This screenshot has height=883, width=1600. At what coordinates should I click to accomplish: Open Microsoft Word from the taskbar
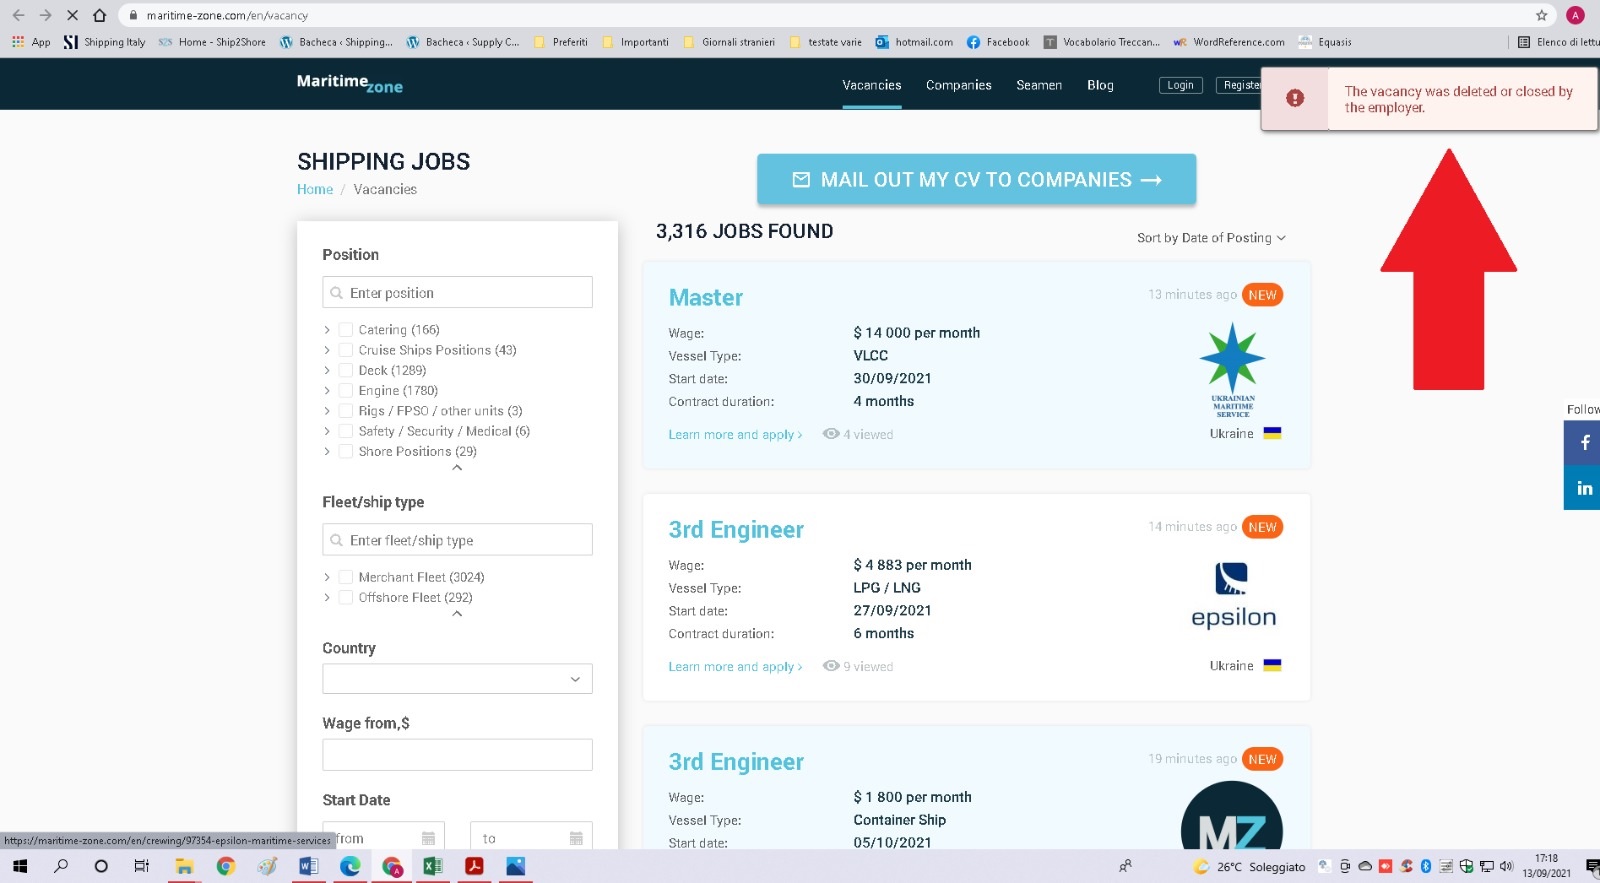(308, 866)
